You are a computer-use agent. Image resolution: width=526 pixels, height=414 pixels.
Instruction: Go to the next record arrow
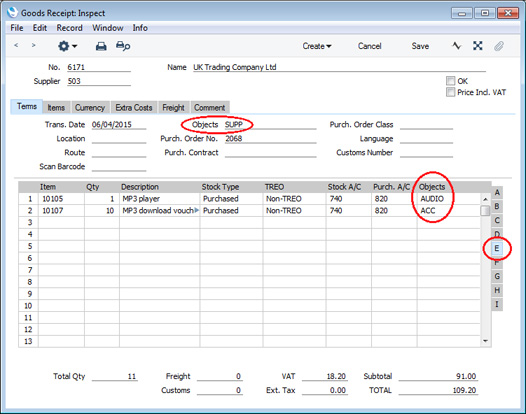point(33,45)
